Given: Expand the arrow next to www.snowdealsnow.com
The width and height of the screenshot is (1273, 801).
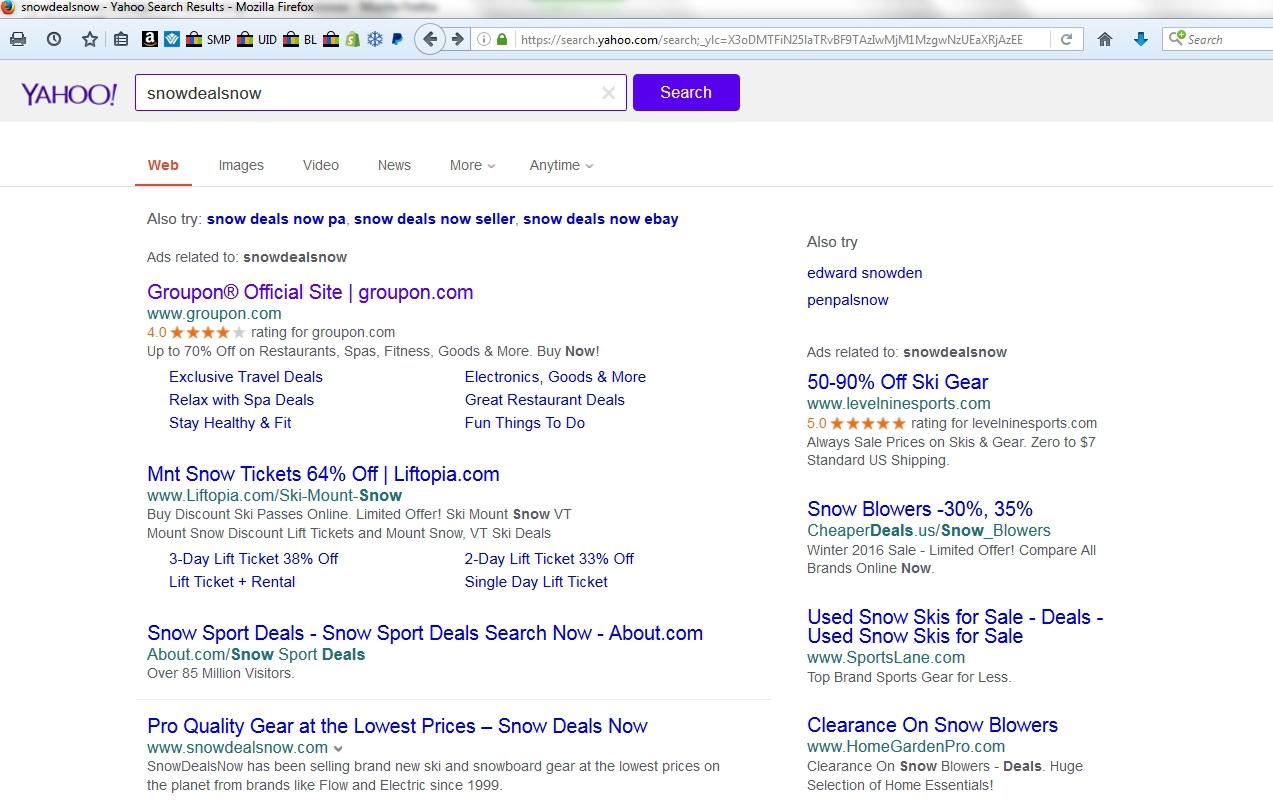Looking at the screenshot, I should point(338,748).
